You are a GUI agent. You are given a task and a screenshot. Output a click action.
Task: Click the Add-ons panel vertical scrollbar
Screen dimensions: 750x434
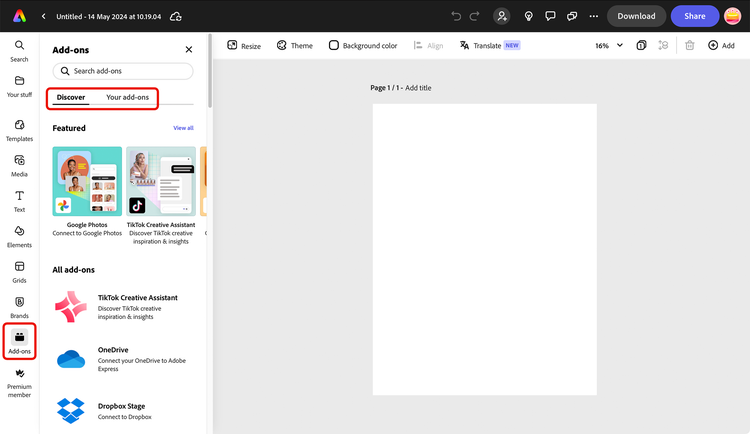pyautogui.click(x=210, y=72)
